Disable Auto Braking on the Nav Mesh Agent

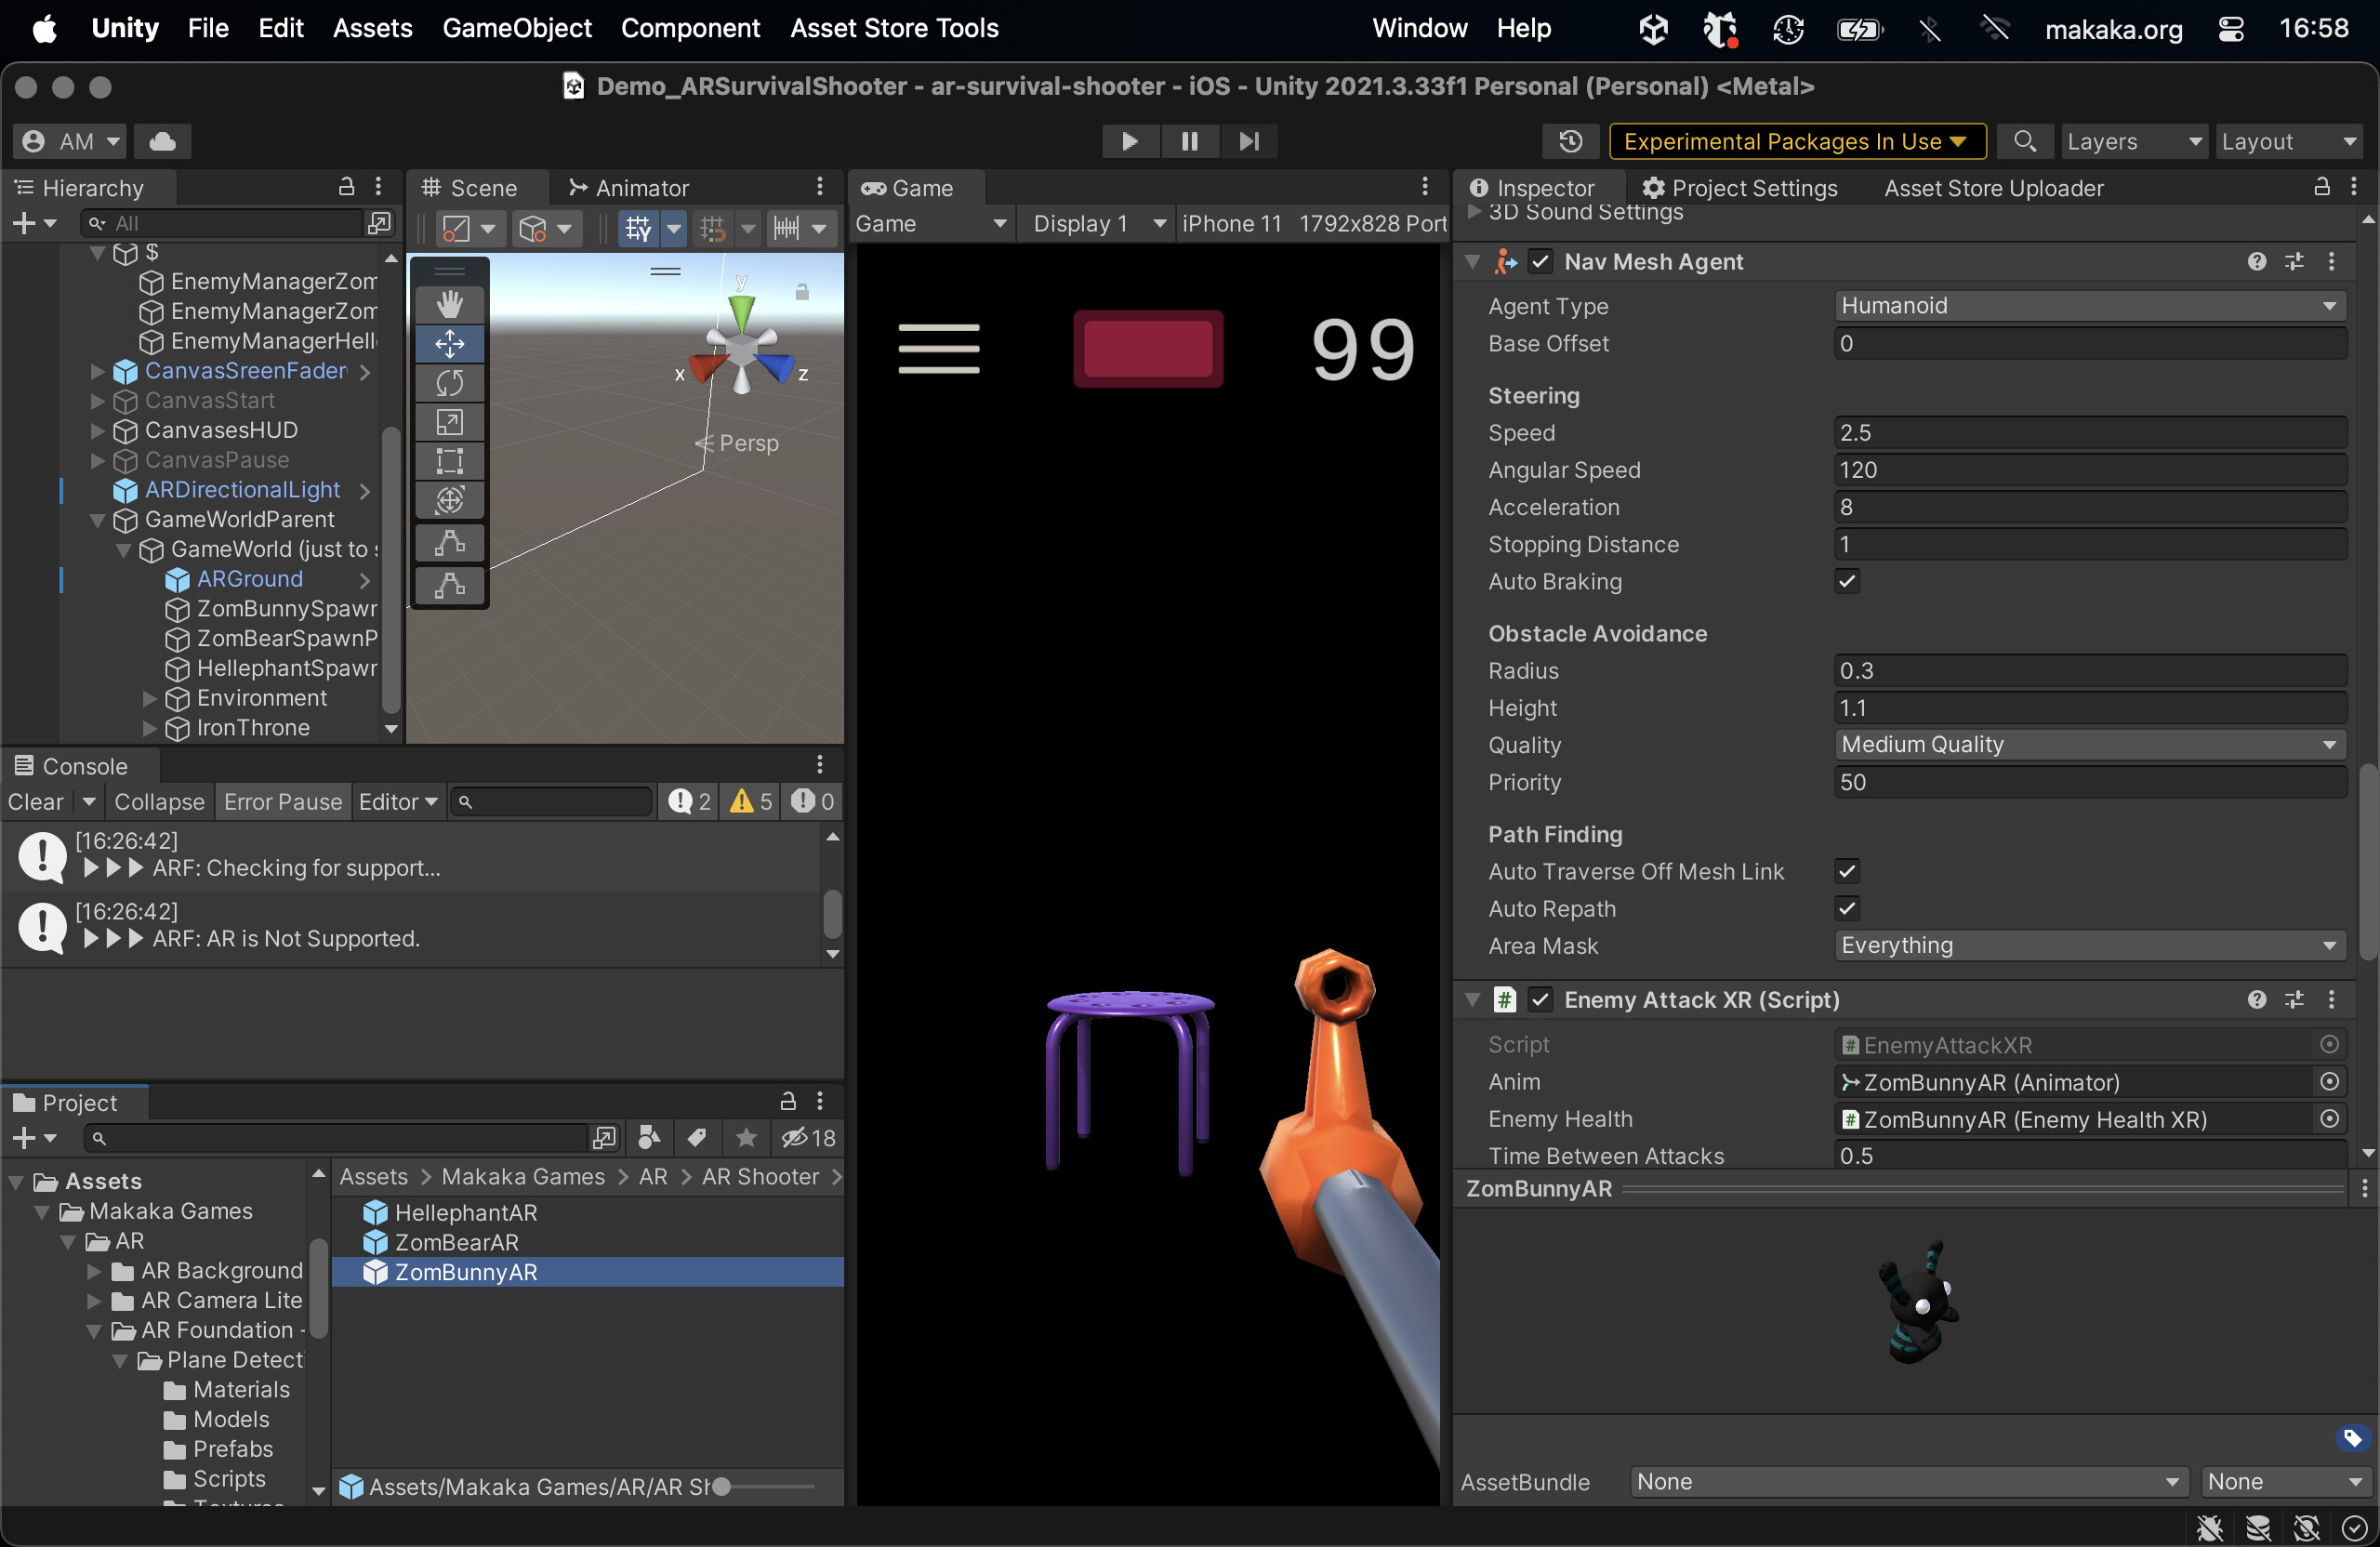[x=1846, y=581]
